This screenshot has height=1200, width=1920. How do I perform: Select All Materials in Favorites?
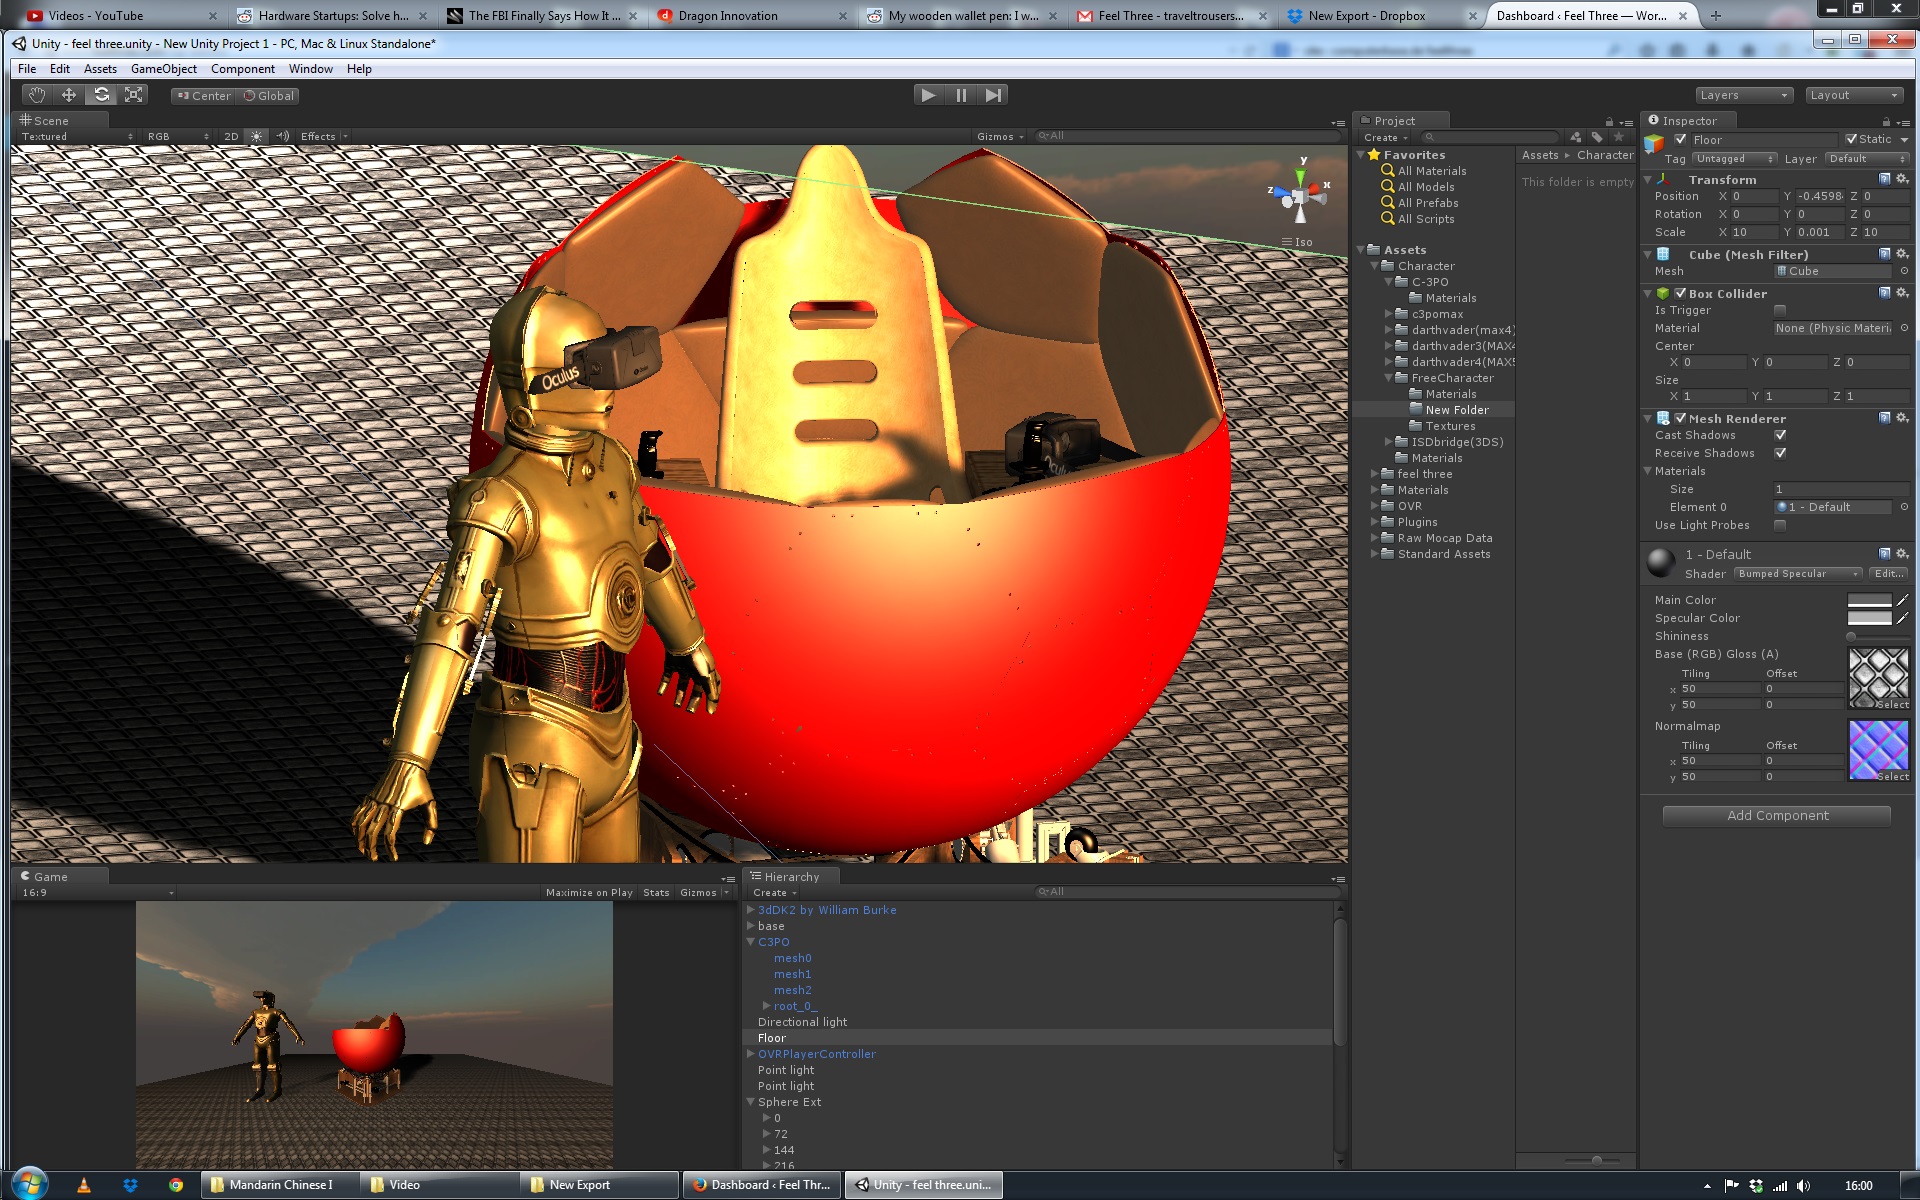click(x=1431, y=171)
